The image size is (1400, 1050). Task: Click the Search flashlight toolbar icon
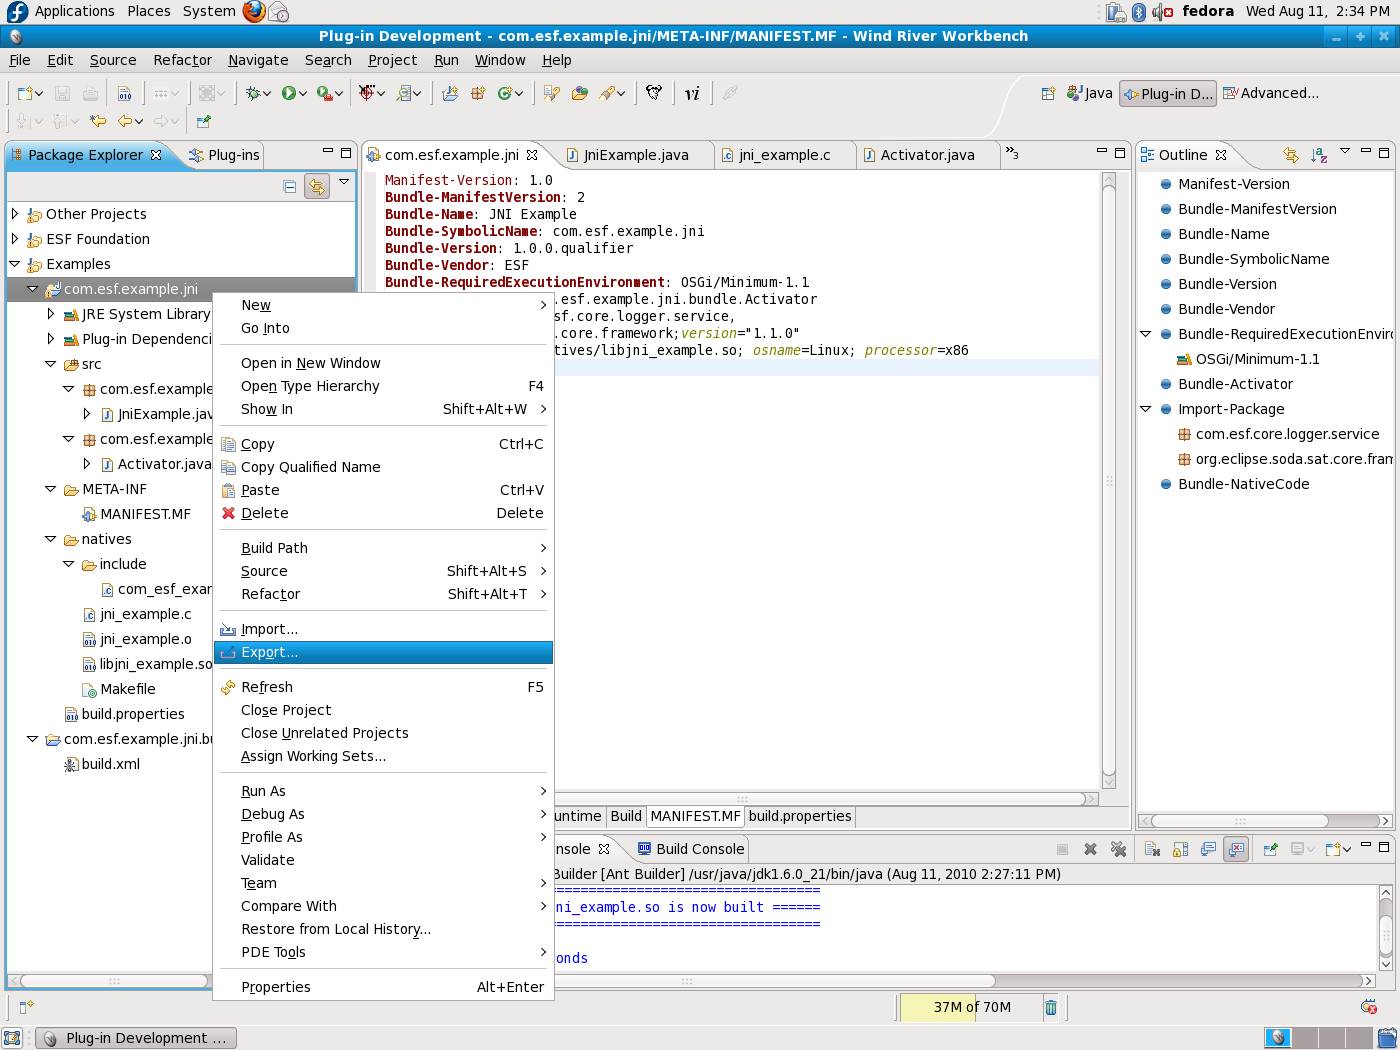(606, 93)
